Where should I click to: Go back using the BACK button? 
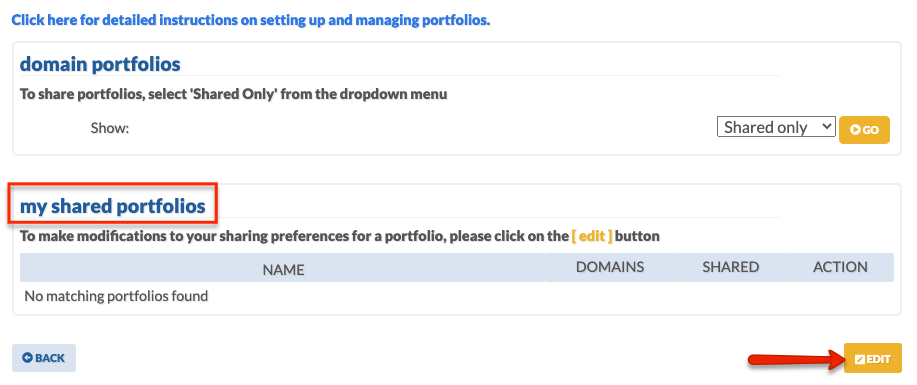44,358
